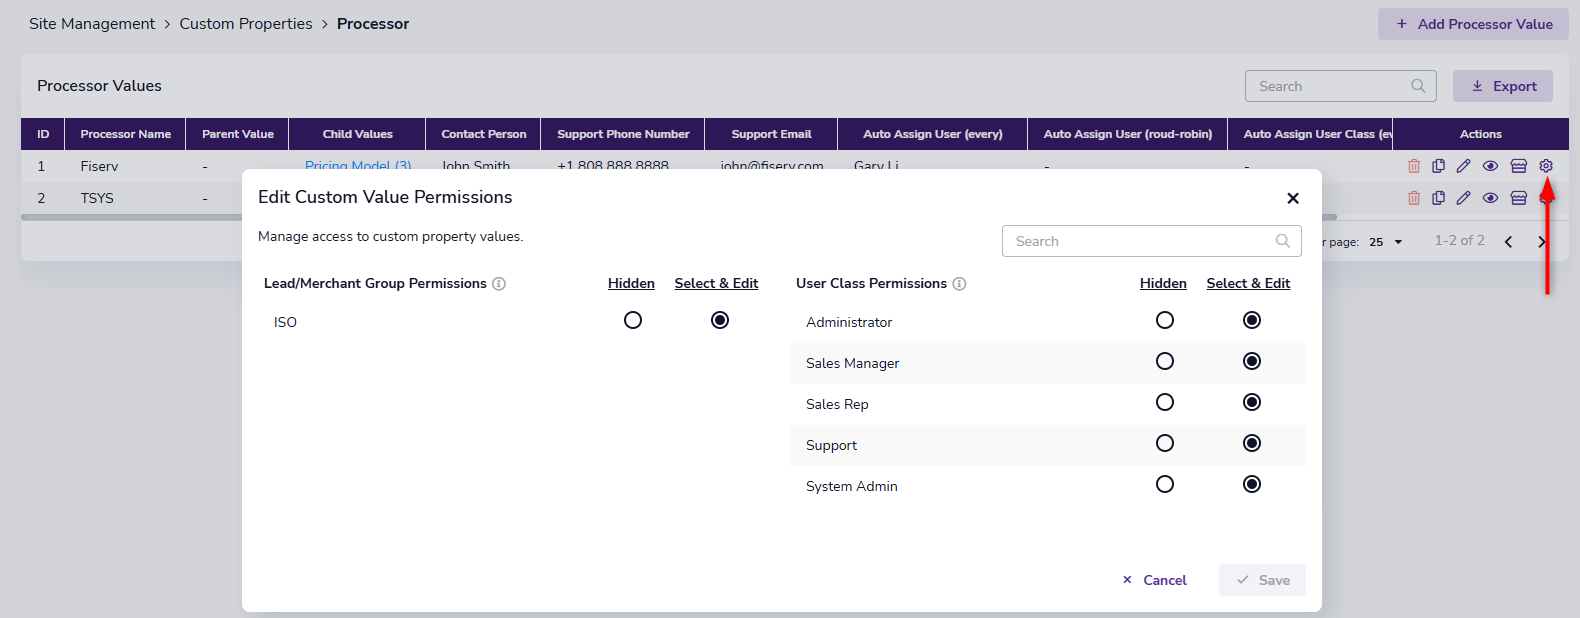Click the magnifier in the dialog search box

pos(1283,241)
